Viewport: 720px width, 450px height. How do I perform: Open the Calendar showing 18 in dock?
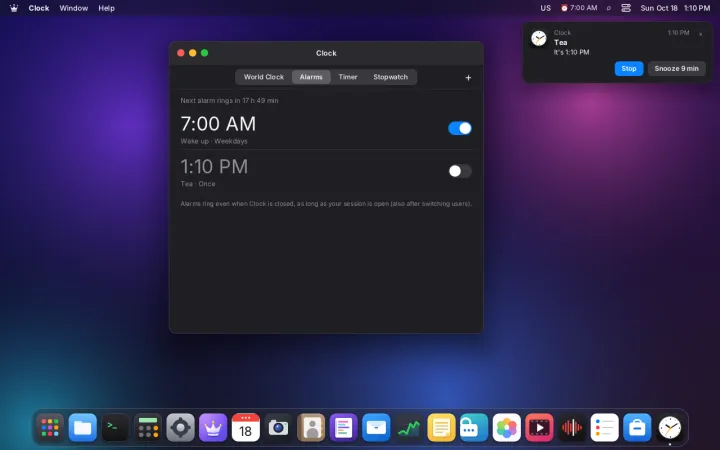[x=246, y=428]
